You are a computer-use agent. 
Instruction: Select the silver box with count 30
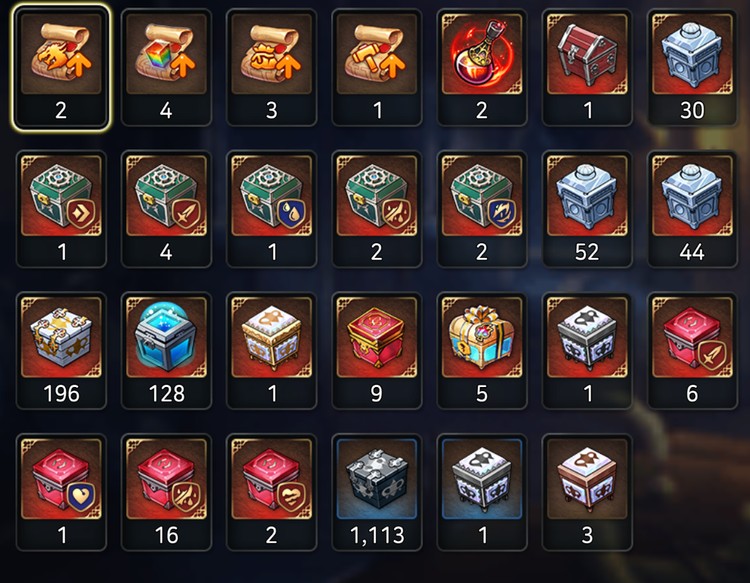point(693,67)
